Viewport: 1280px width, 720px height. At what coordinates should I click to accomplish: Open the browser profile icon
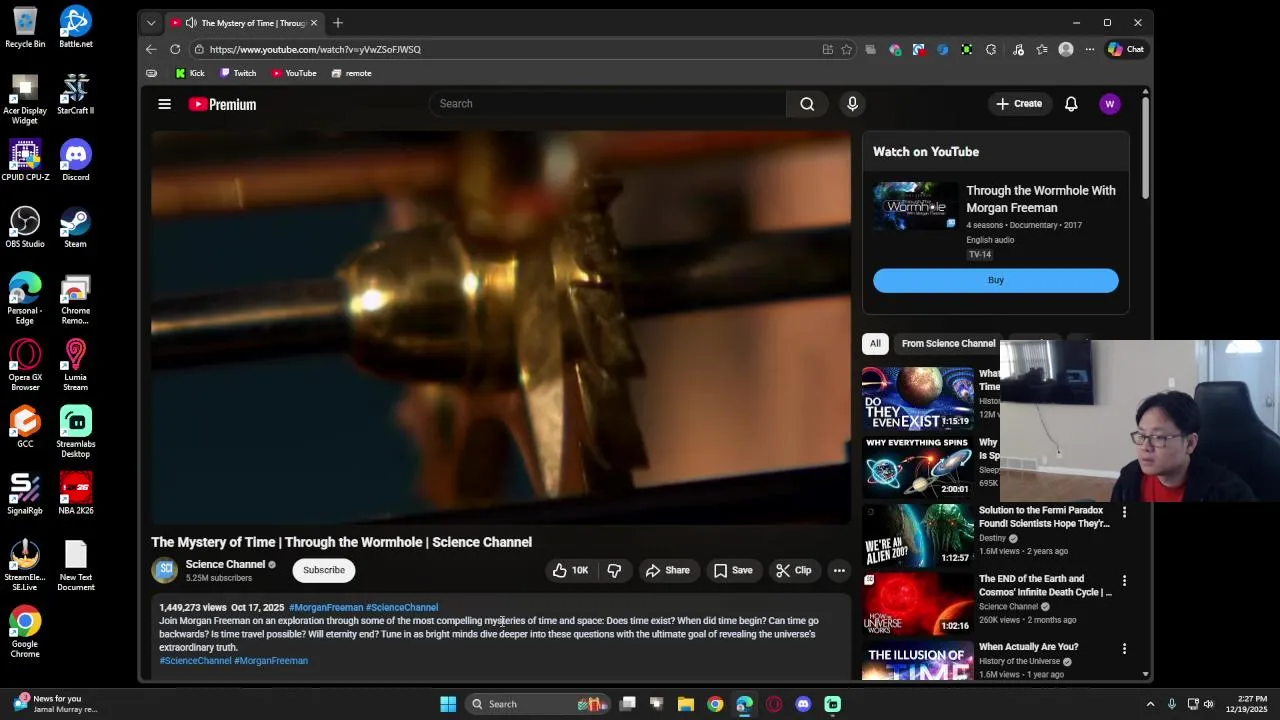(x=1066, y=49)
